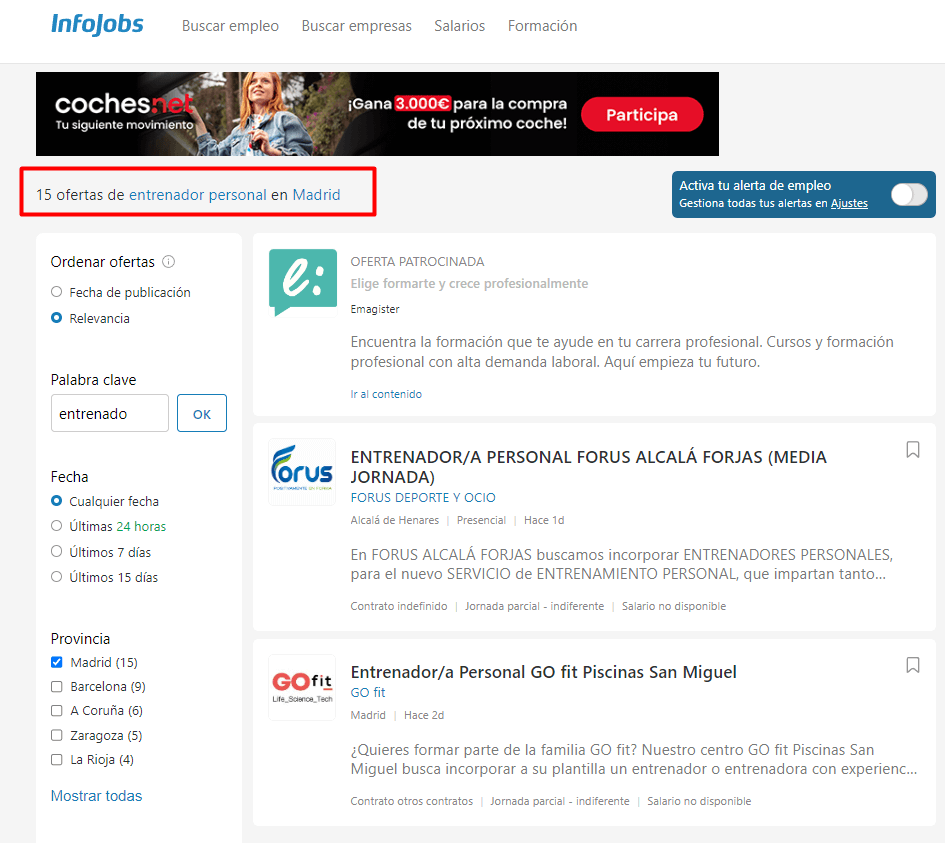Open Buscar empresas menu
Viewport: 945px width, 843px height.
356,26
